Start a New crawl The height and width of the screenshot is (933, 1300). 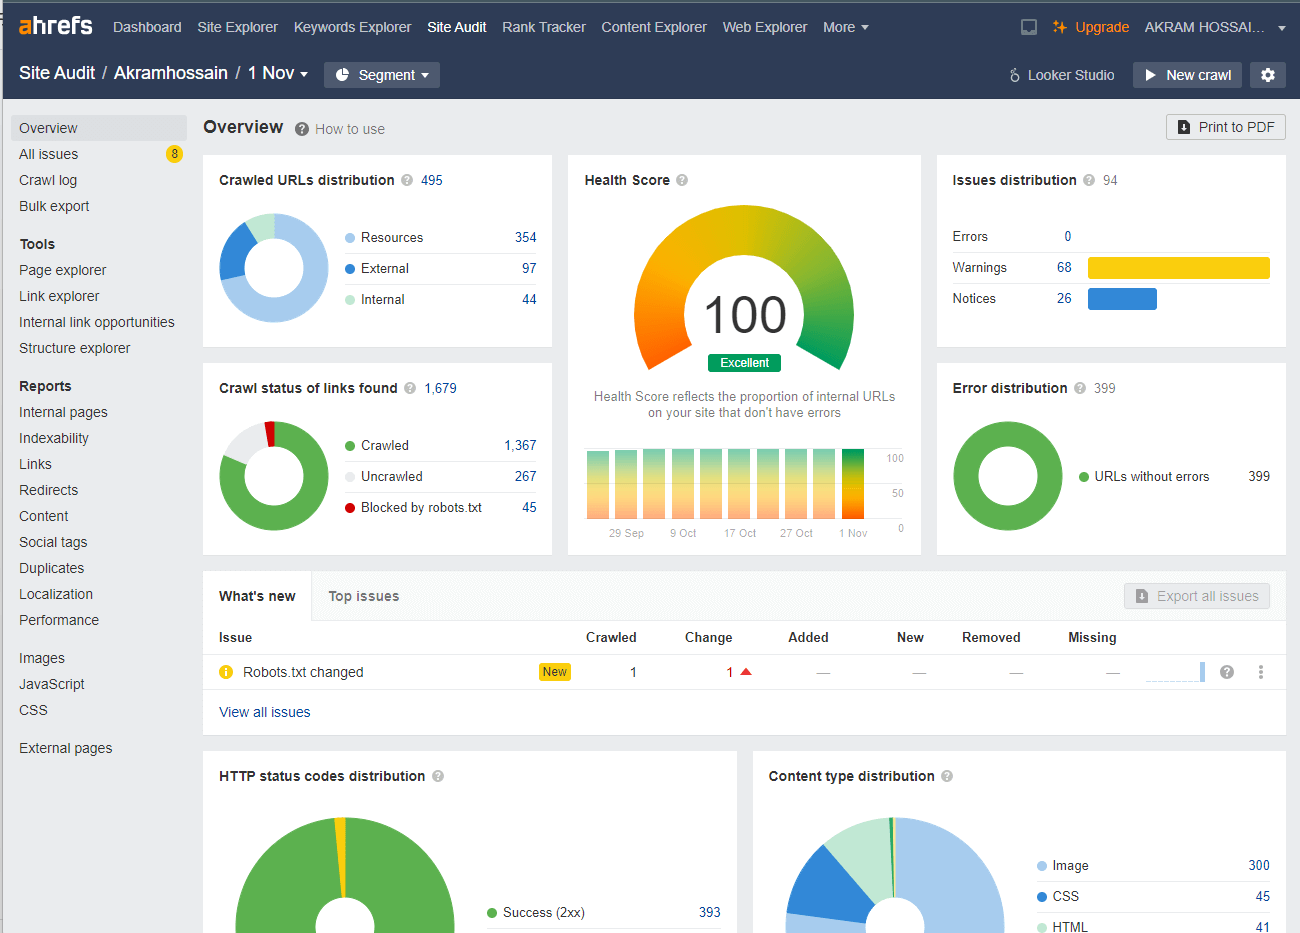point(1187,75)
